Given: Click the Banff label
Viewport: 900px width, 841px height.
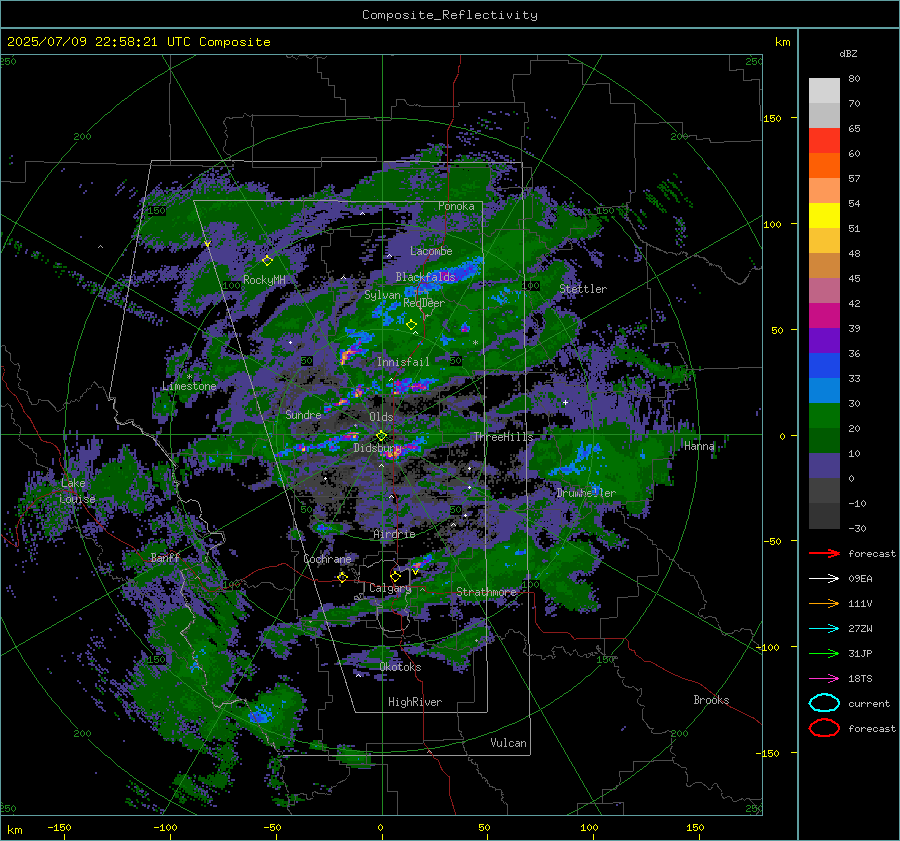Looking at the screenshot, I should click(x=165, y=557).
